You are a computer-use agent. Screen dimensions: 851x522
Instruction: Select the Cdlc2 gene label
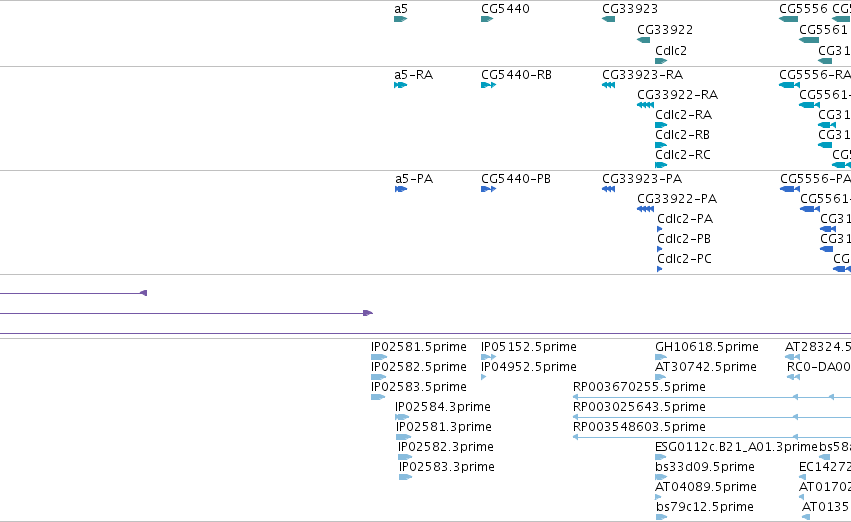click(x=671, y=50)
